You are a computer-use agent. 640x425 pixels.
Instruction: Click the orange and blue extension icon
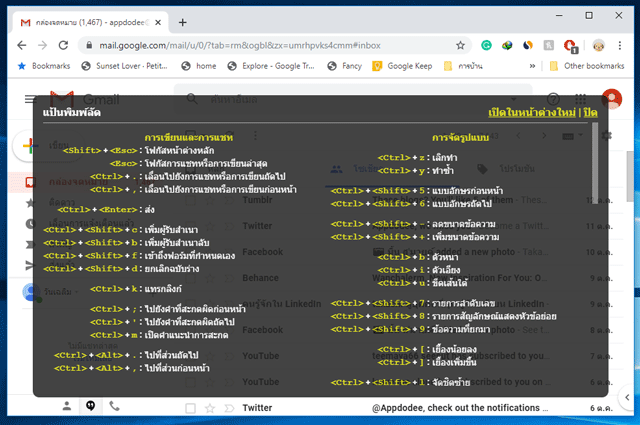point(528,45)
